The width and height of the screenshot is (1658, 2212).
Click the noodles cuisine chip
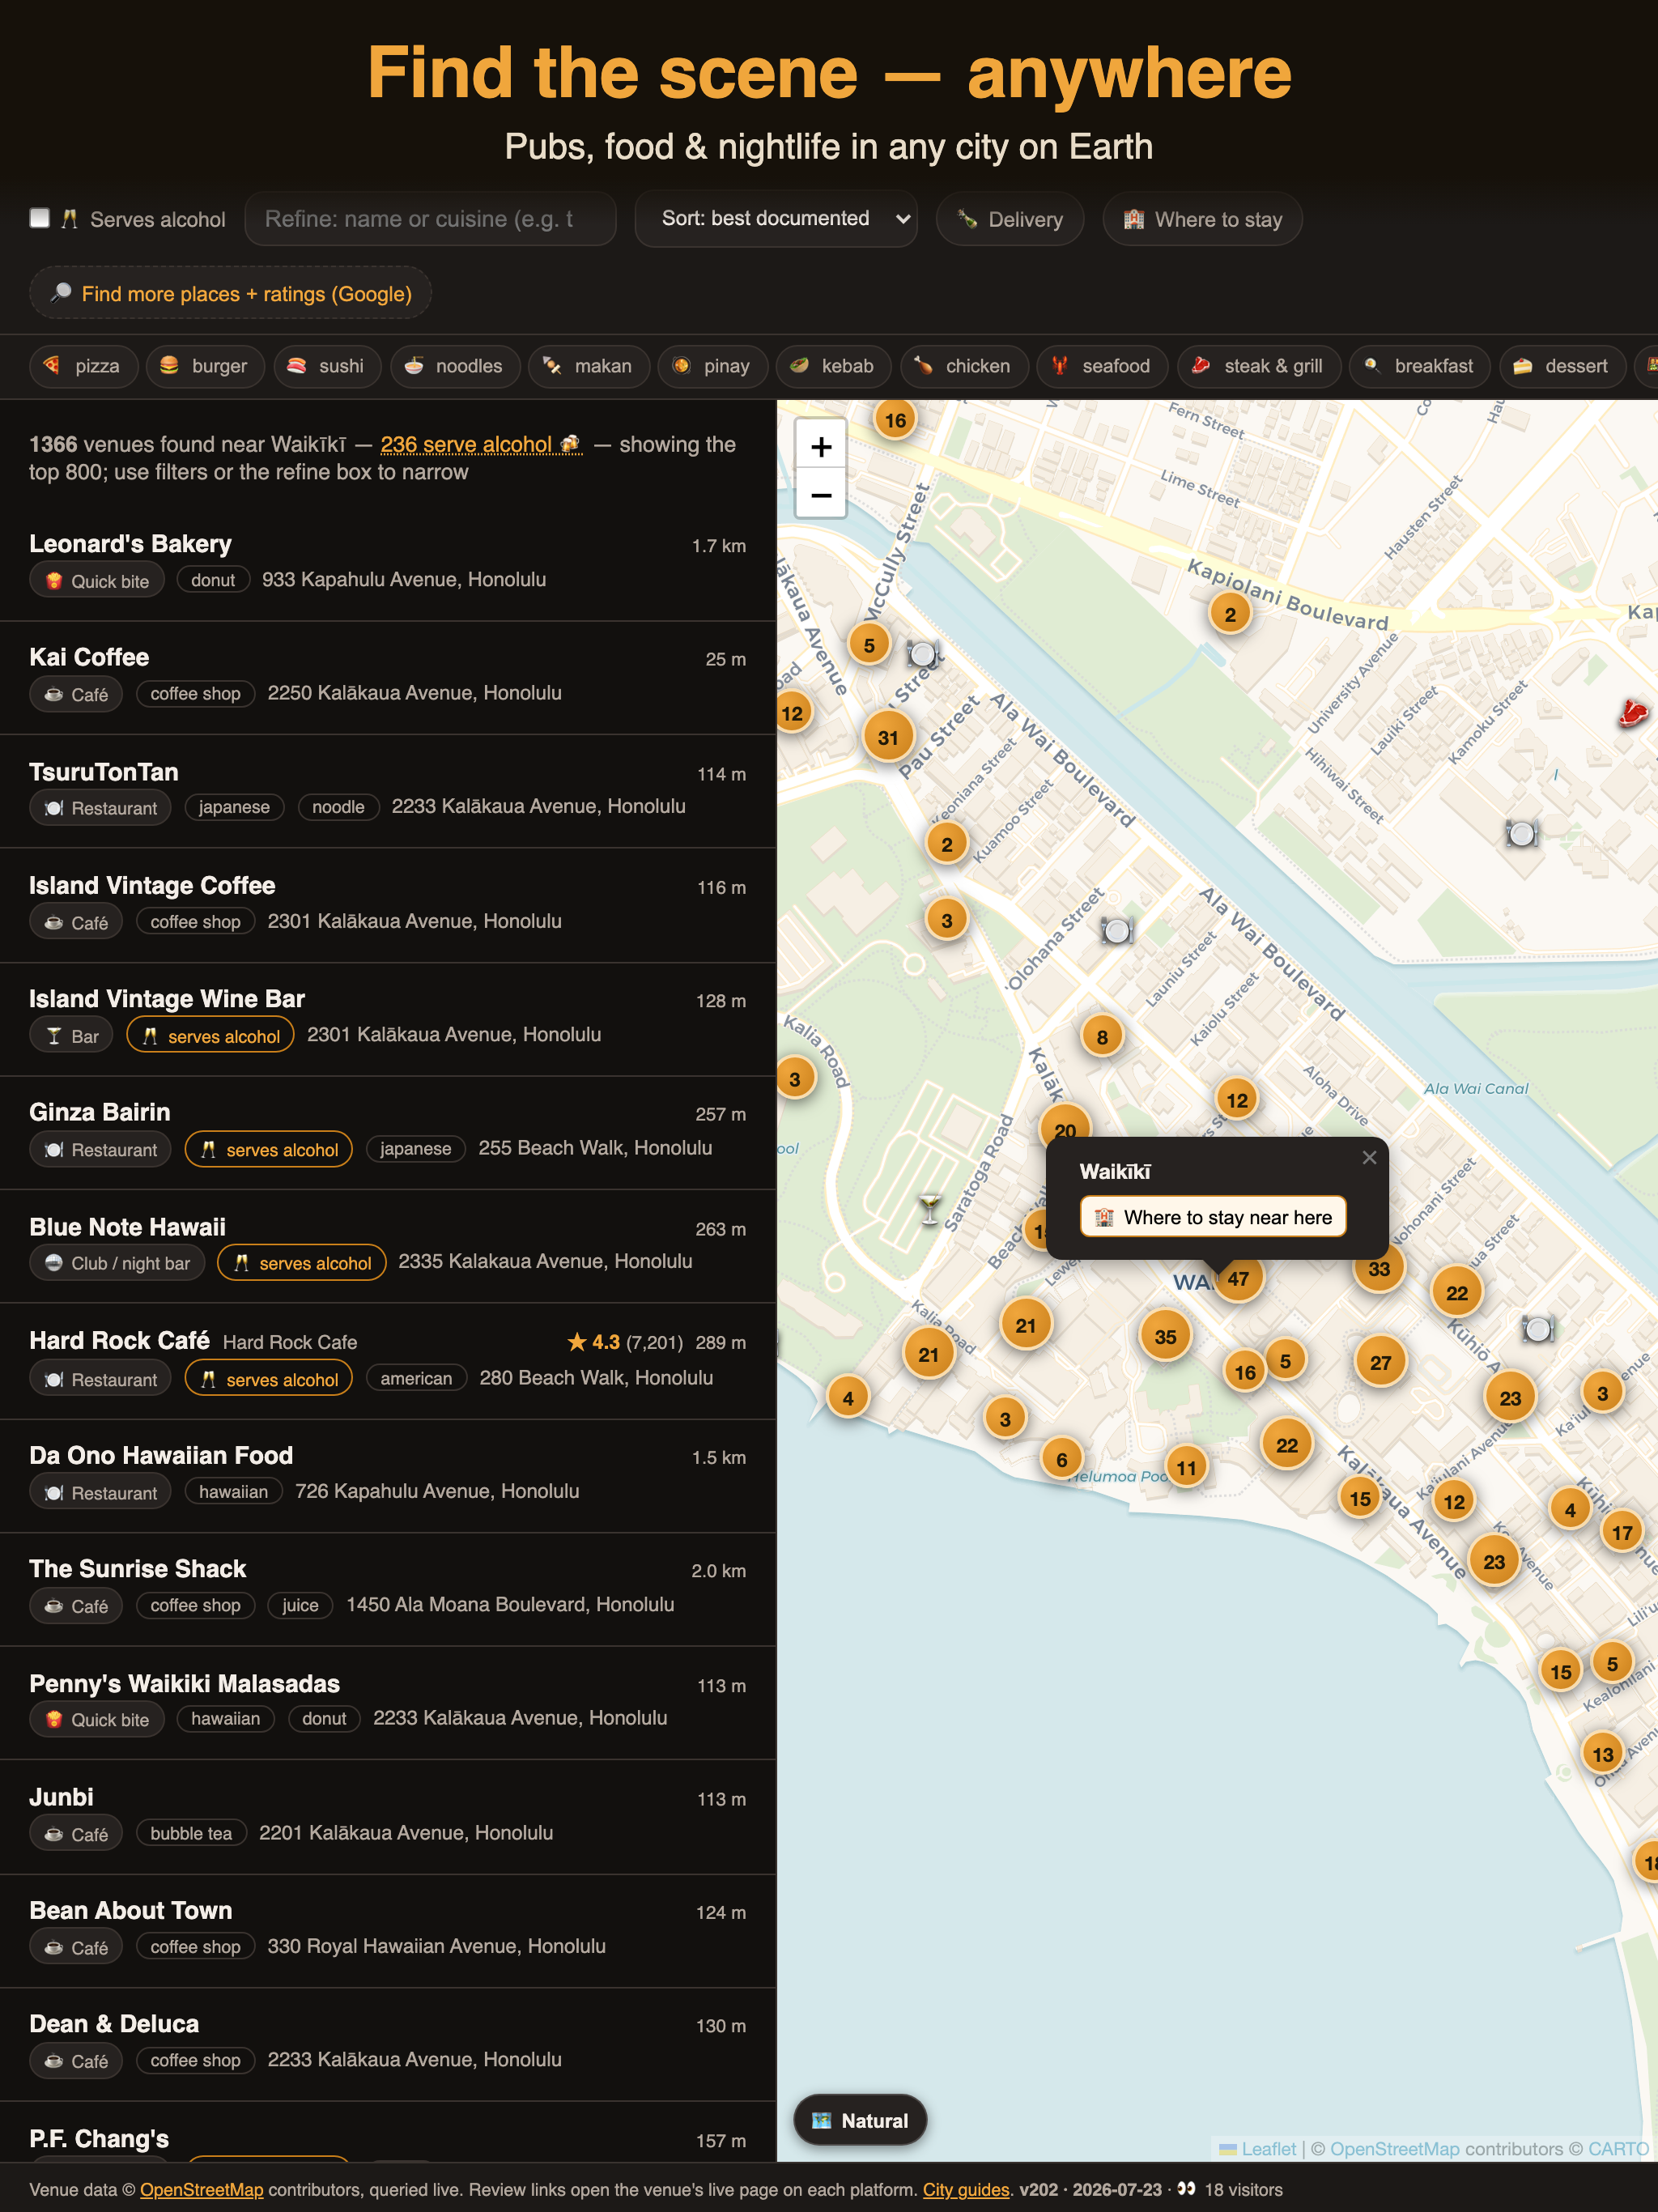pyautogui.click(x=455, y=366)
